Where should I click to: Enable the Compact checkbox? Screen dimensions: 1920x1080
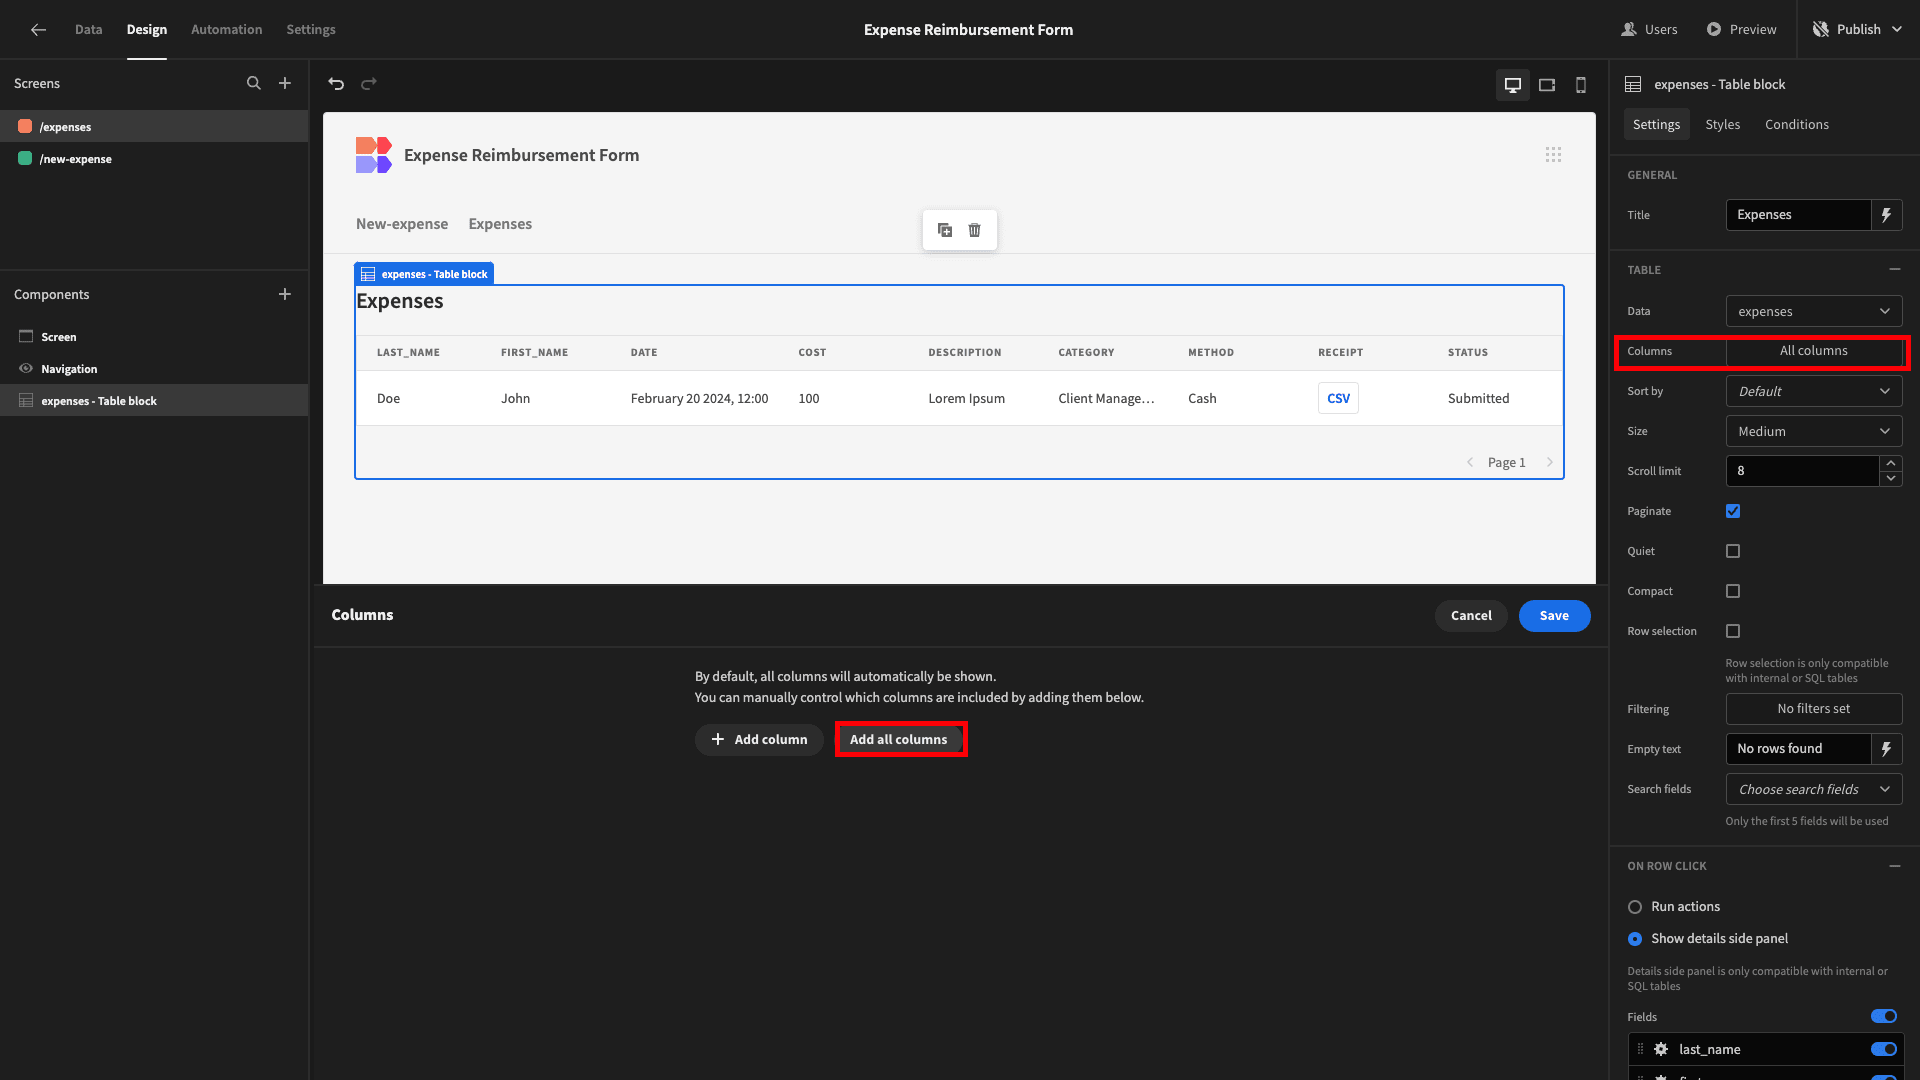(x=1733, y=591)
